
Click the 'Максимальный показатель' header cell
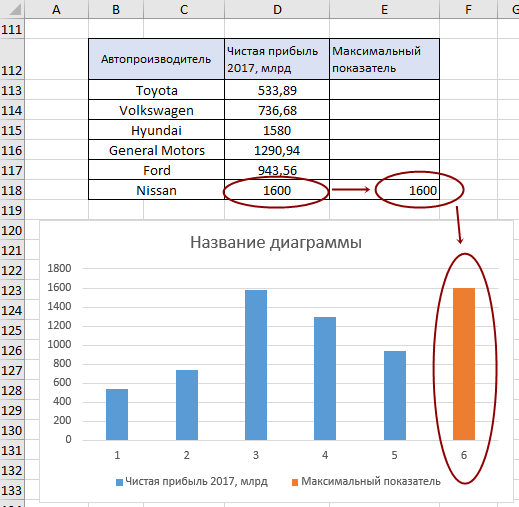(384, 59)
